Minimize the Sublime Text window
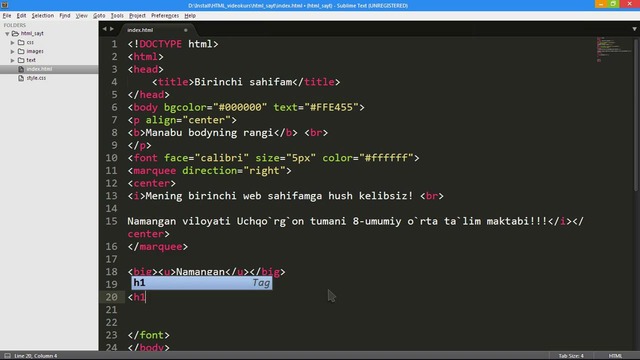 601,4
